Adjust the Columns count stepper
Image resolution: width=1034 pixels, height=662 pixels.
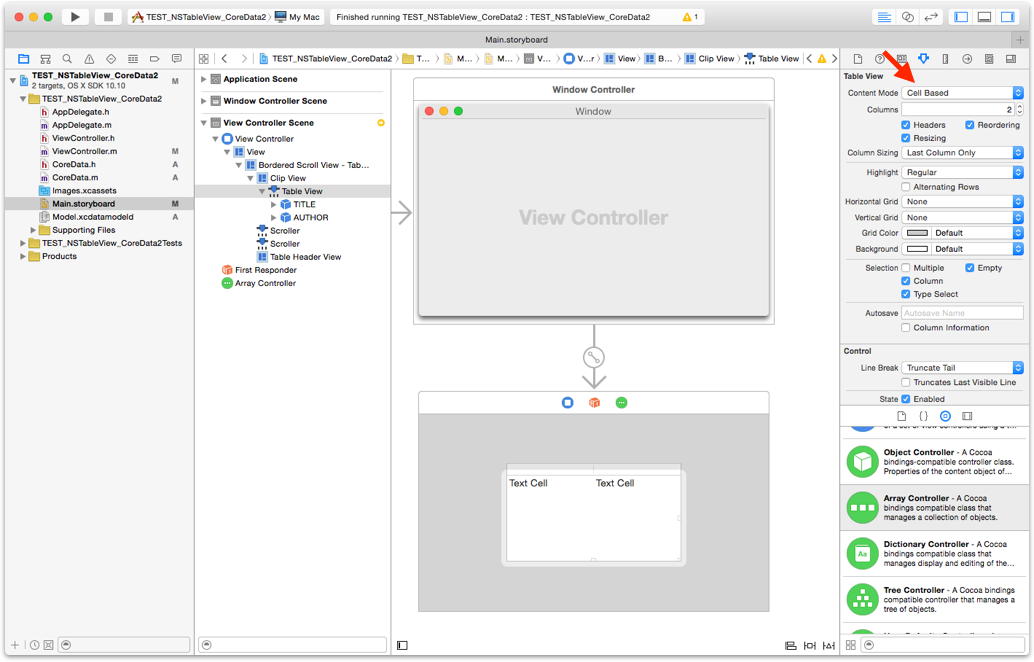1020,109
